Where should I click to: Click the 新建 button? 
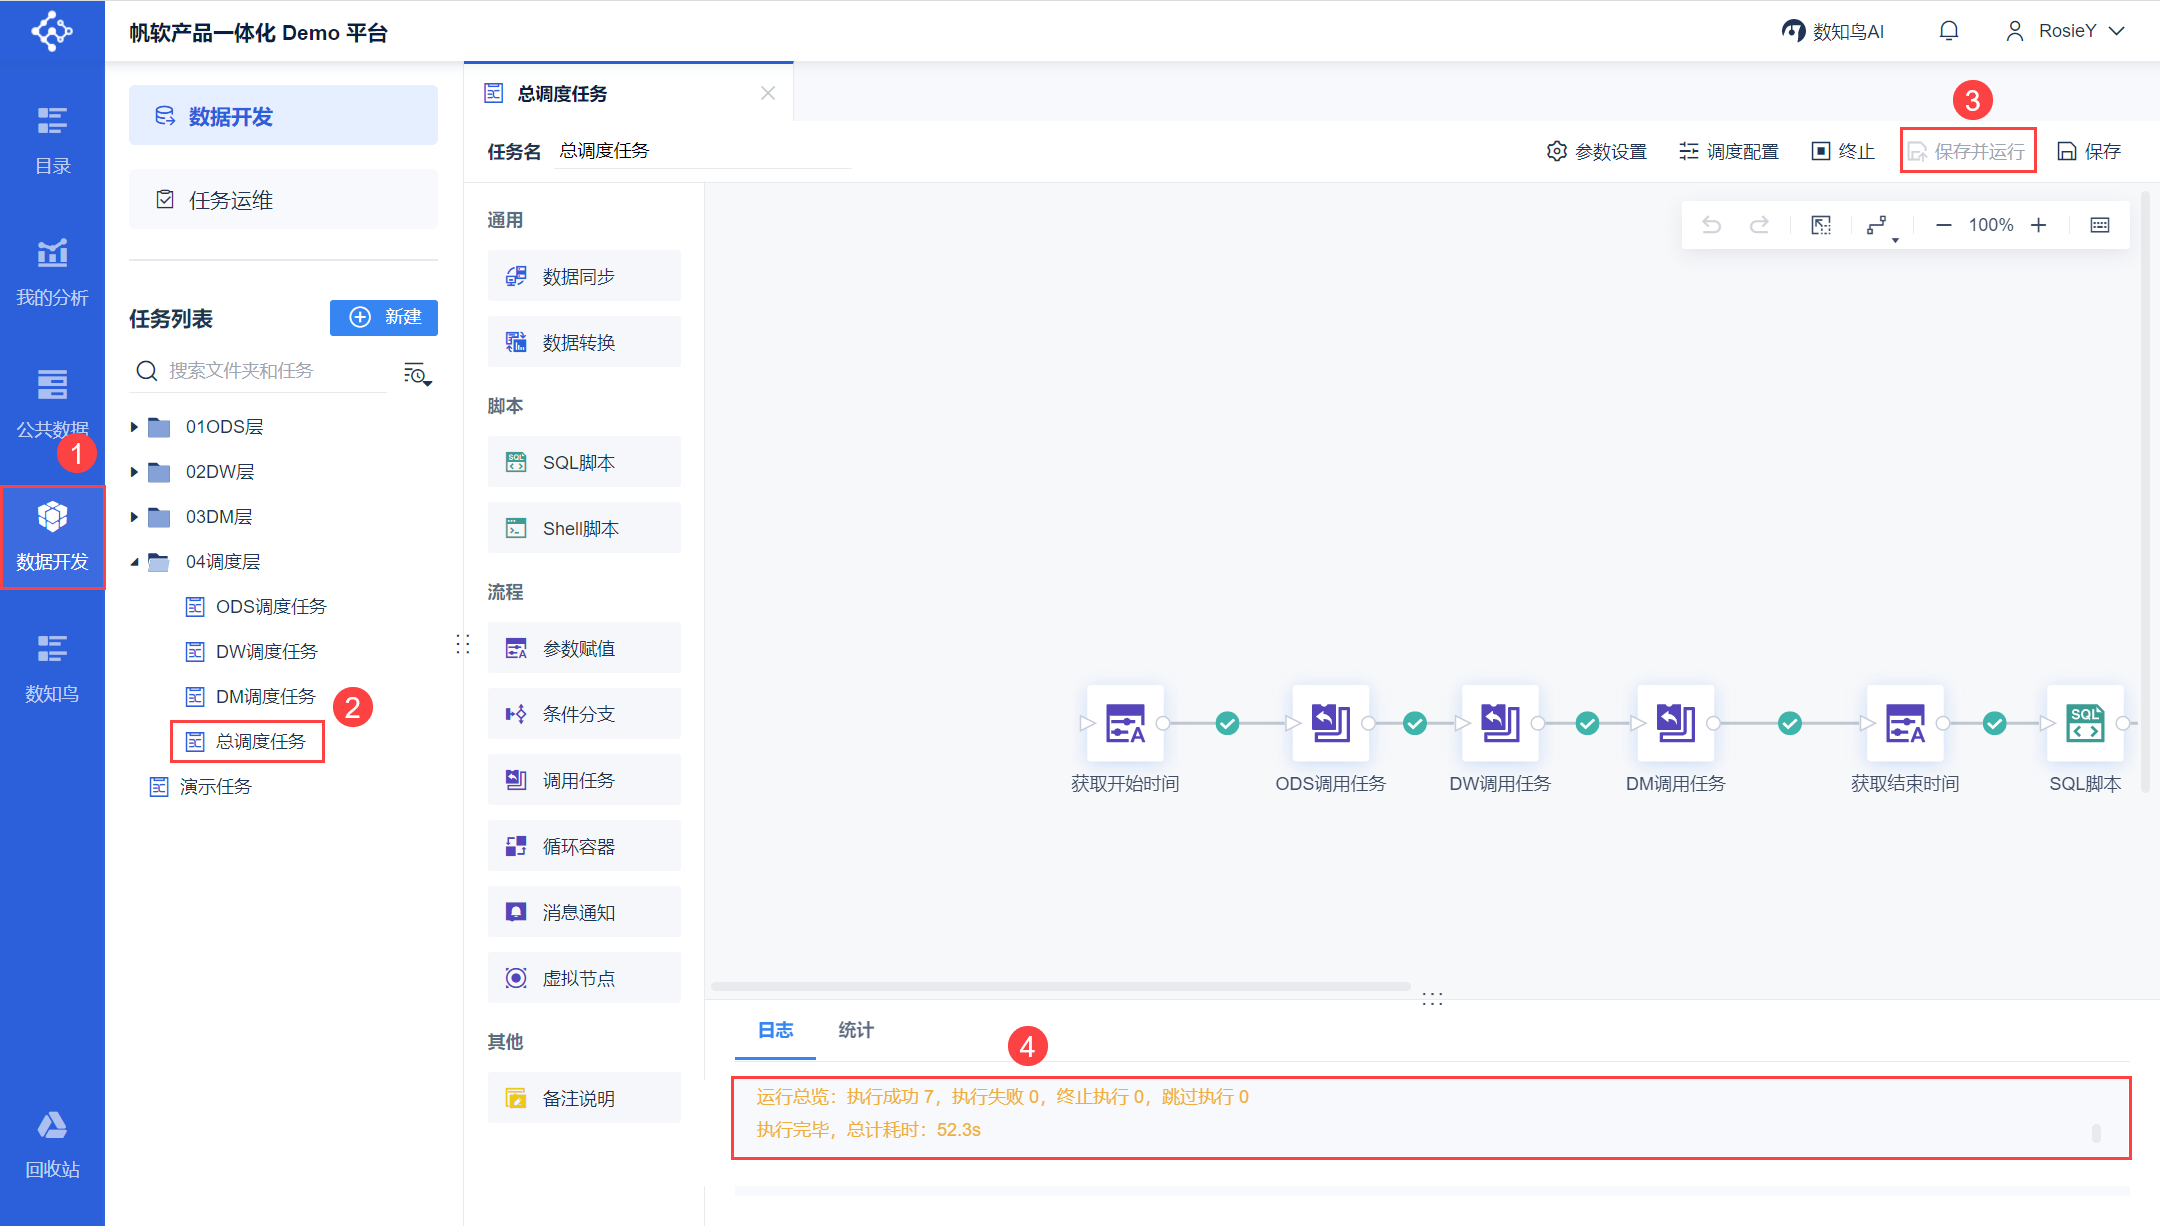pos(384,317)
